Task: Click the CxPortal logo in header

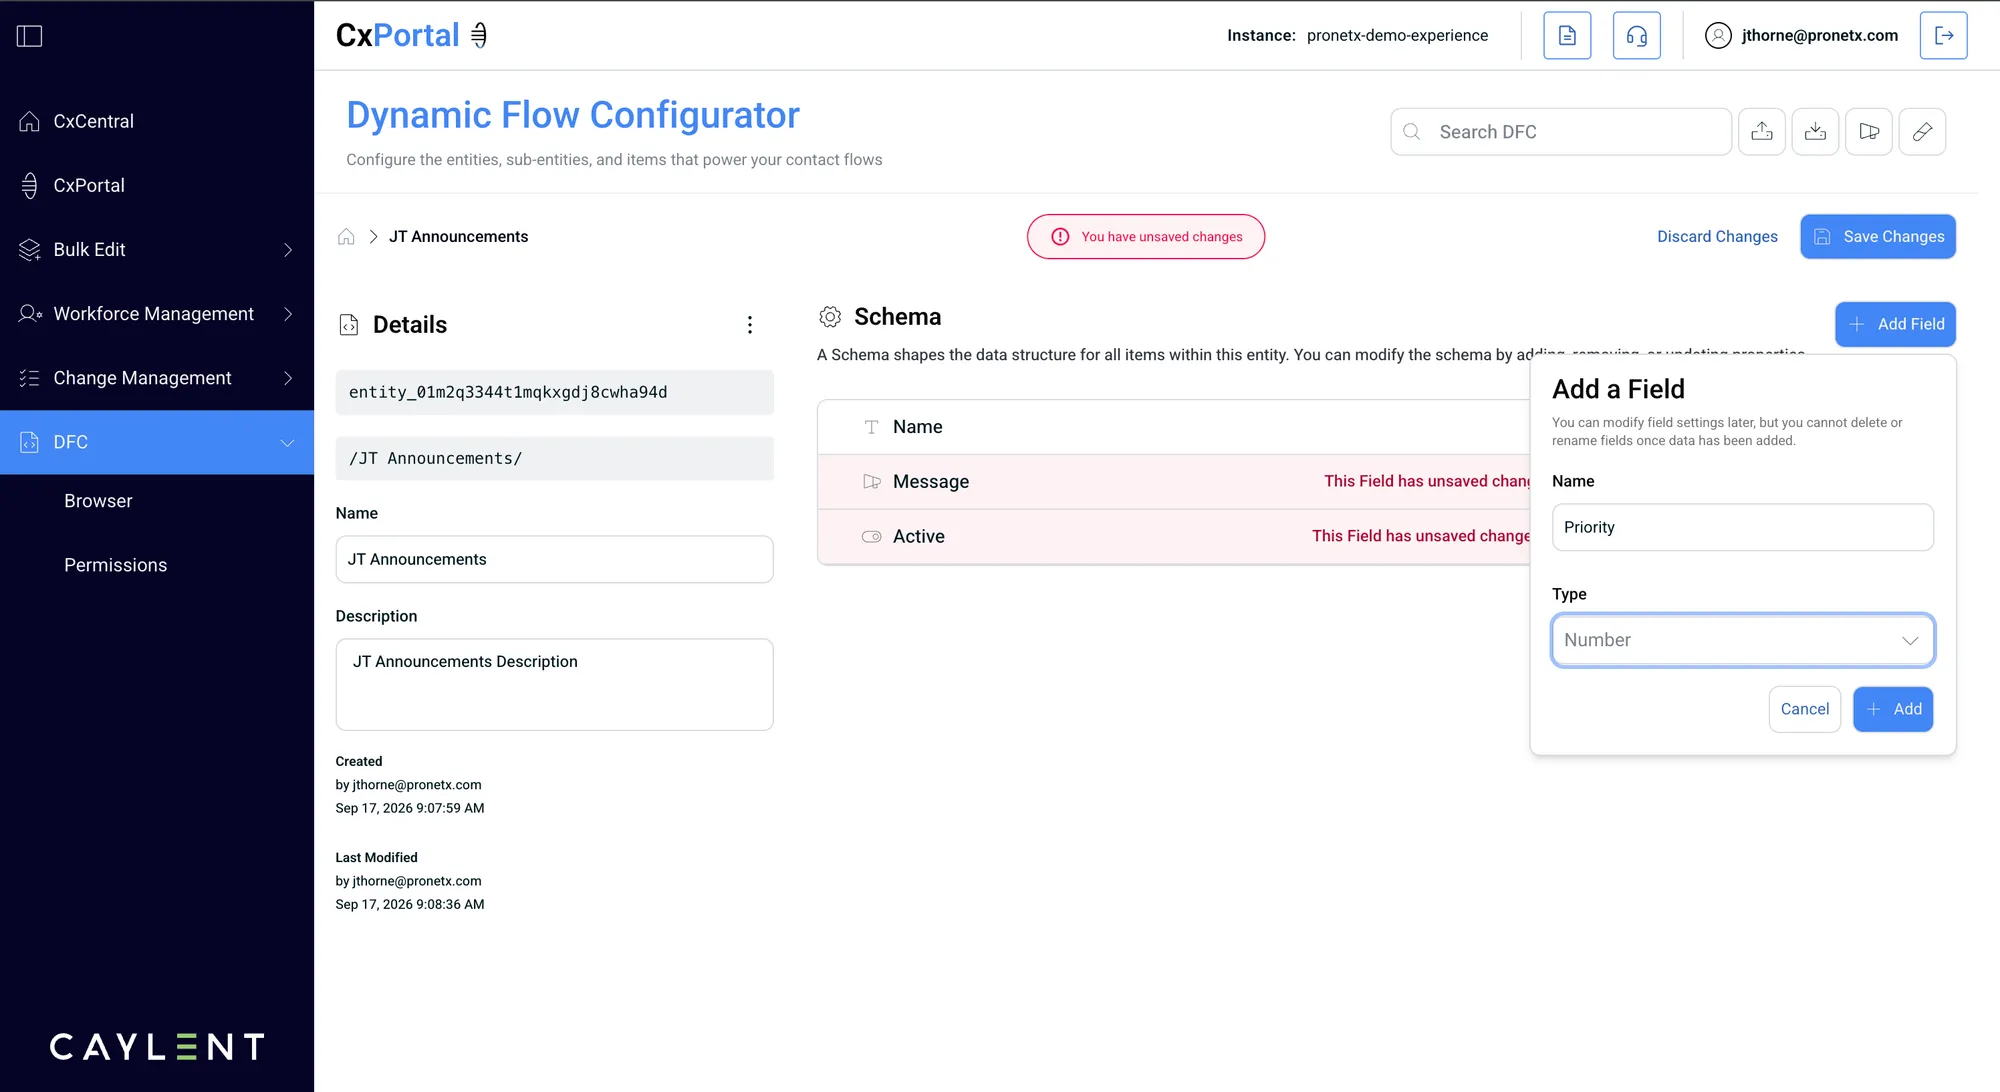Action: [x=412, y=35]
